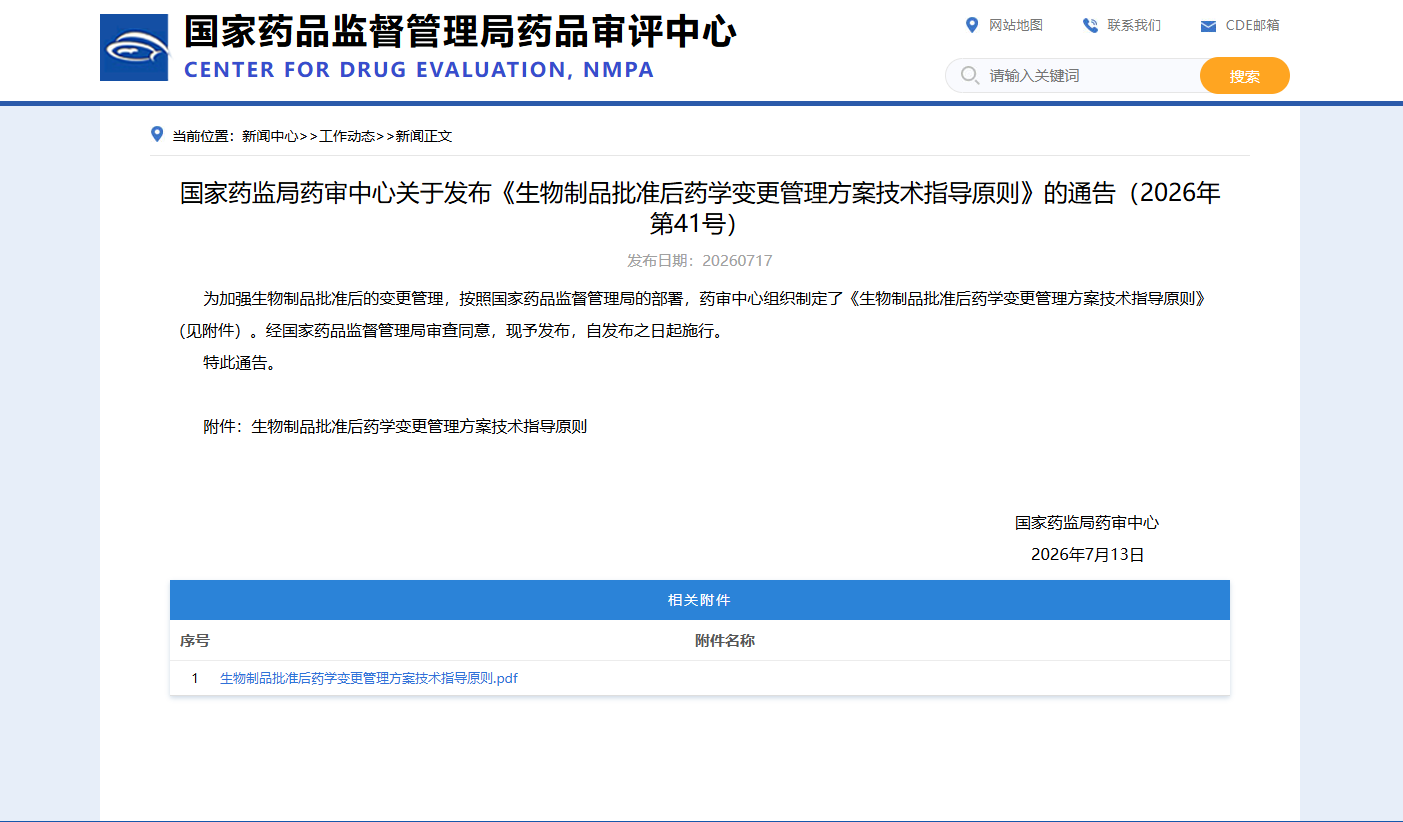Click the date 2026年7月13日

point(1087,554)
